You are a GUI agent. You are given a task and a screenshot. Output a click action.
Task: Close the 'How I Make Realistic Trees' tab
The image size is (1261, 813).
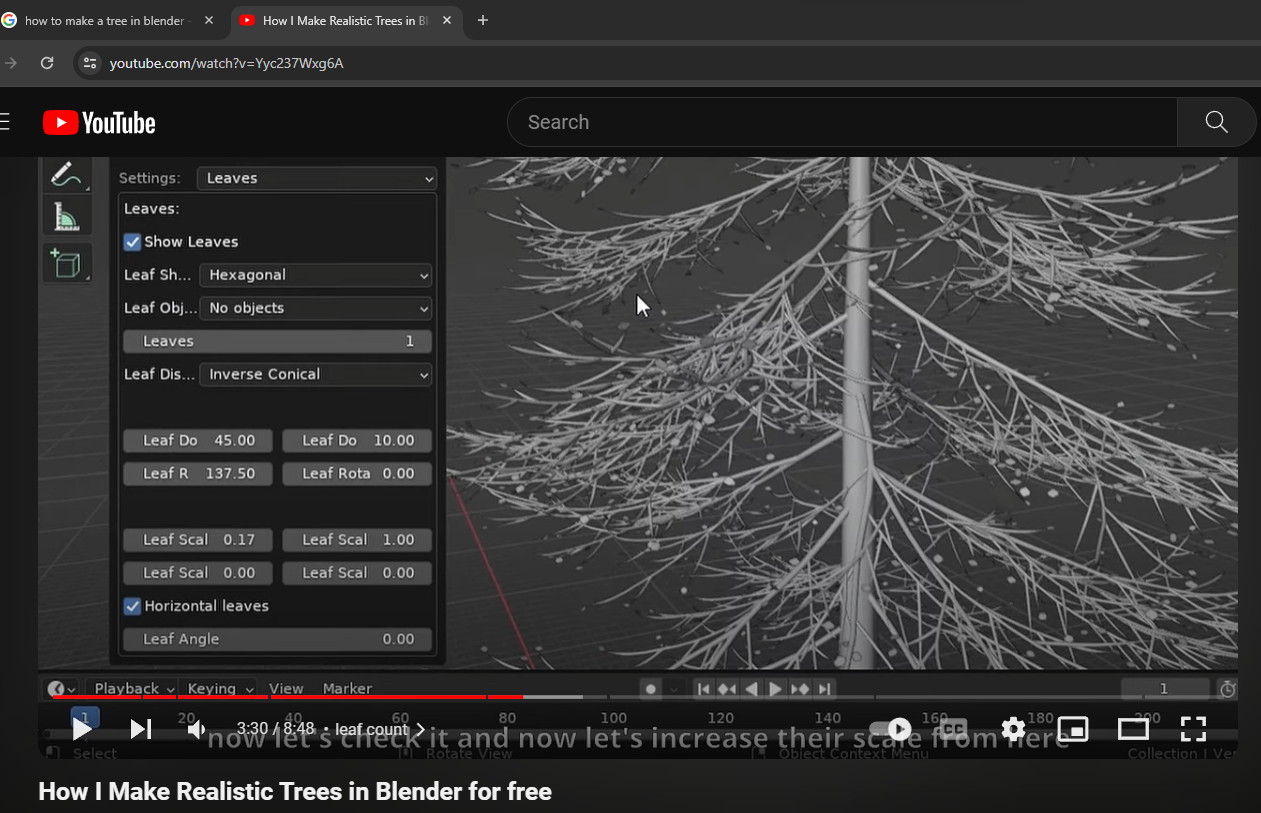[446, 20]
